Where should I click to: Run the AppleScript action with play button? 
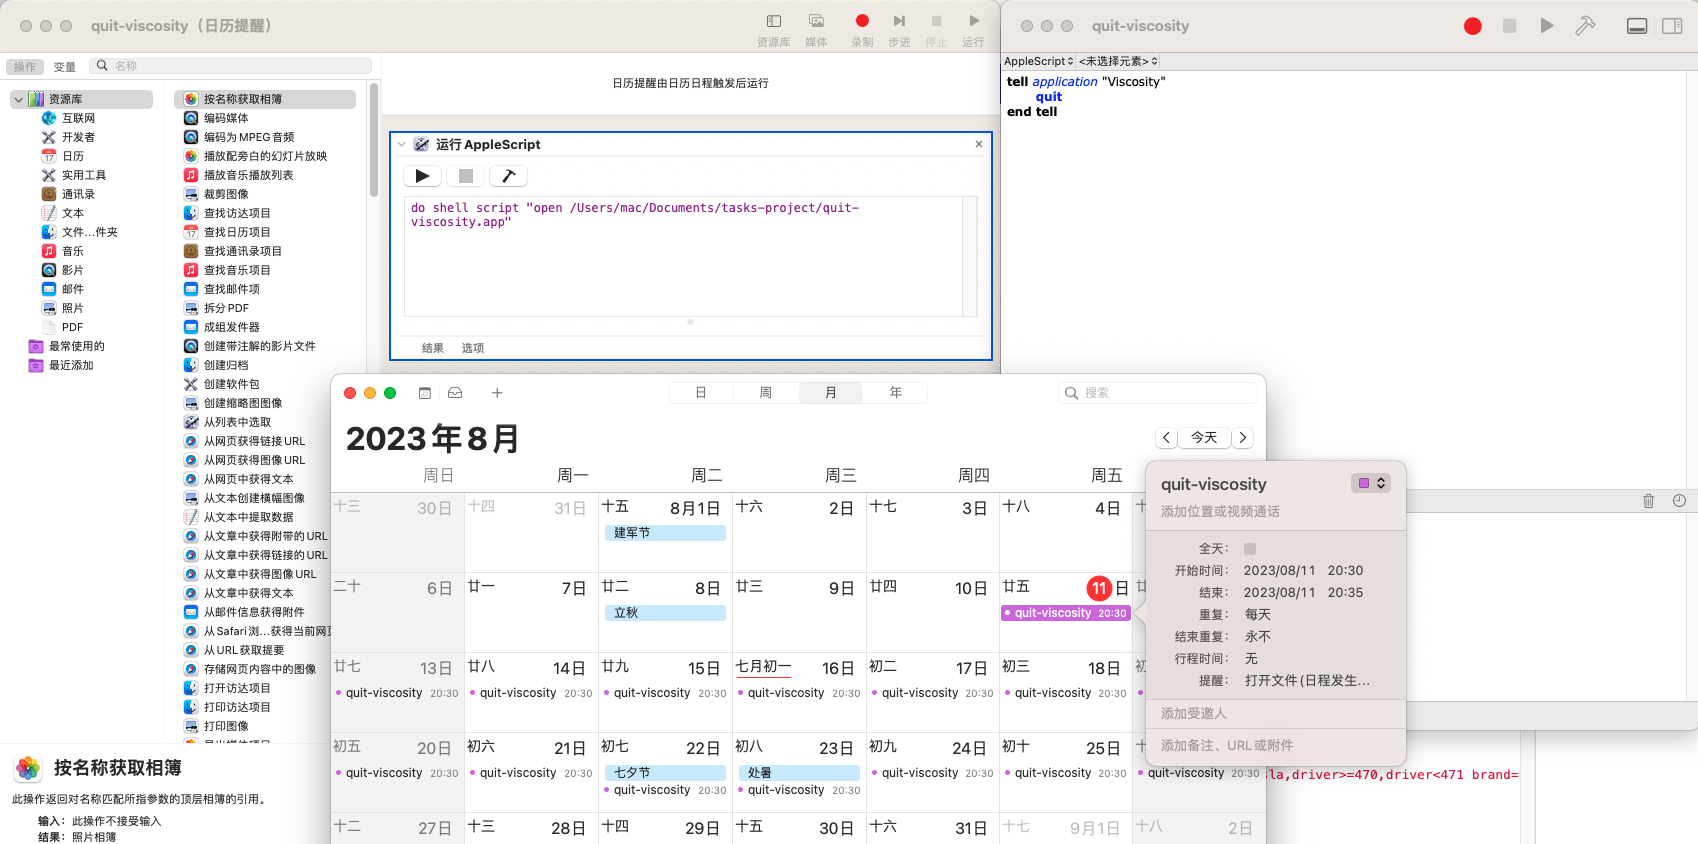[x=422, y=176]
